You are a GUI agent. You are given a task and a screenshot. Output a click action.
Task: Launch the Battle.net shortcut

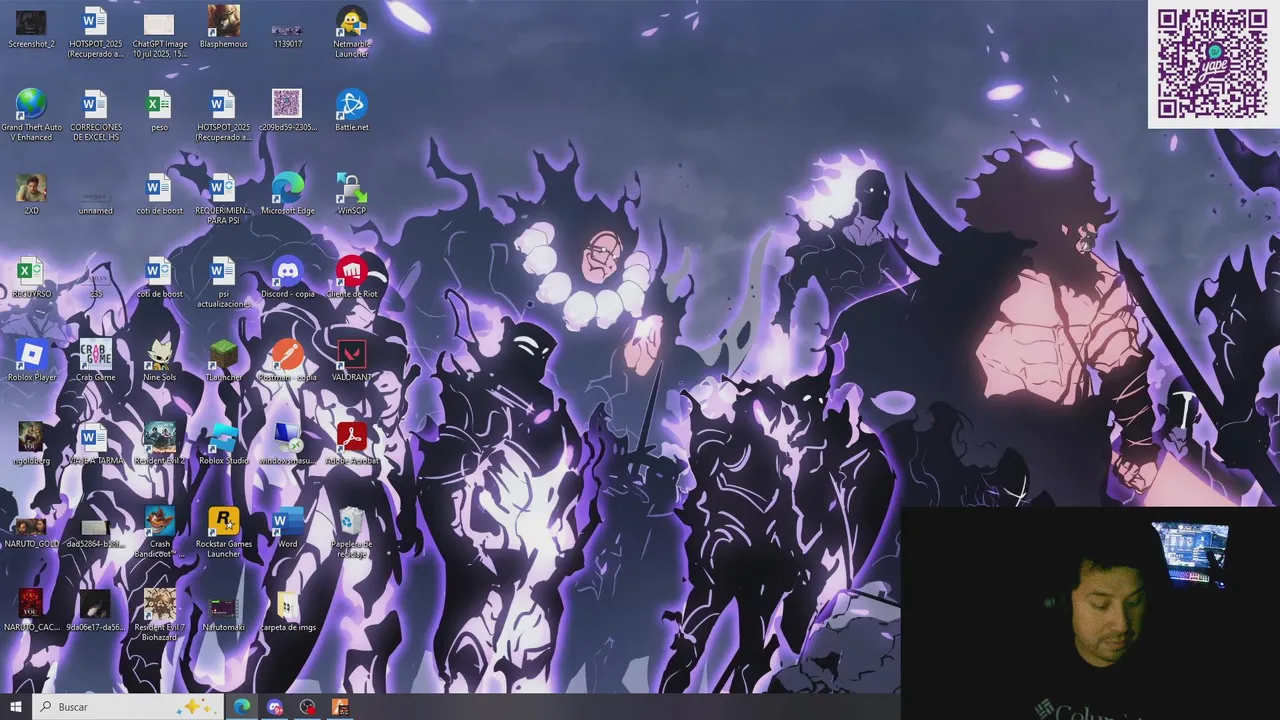[351, 111]
